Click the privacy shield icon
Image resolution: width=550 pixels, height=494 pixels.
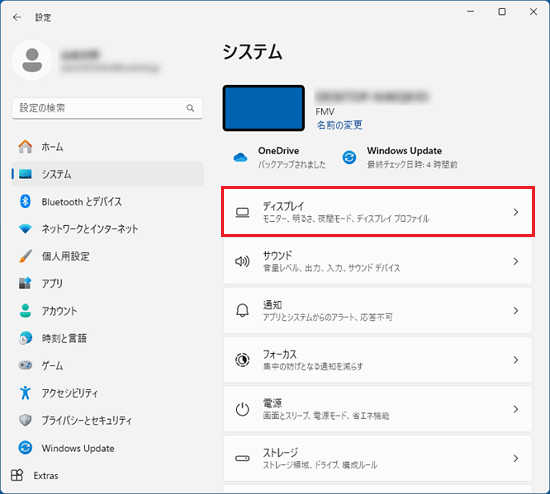pyautogui.click(x=25, y=420)
